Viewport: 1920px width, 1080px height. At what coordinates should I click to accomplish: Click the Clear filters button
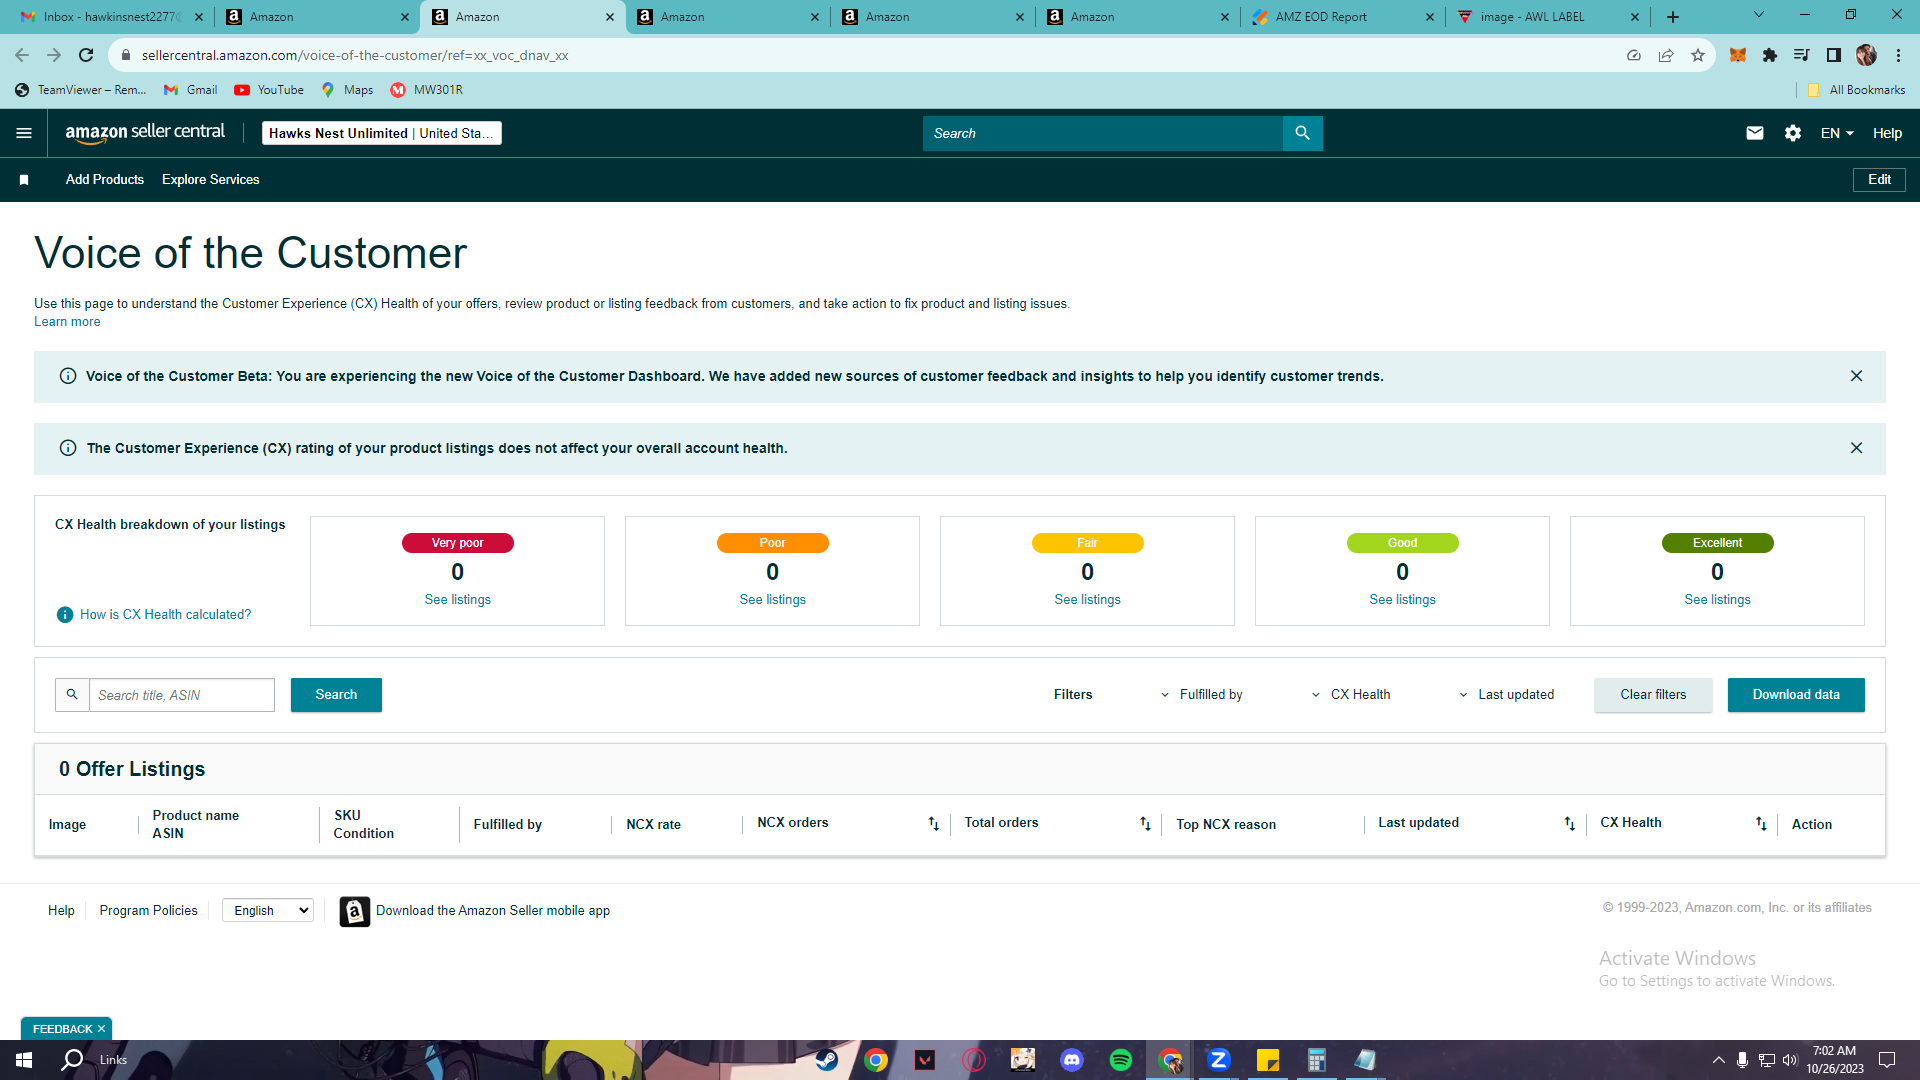tap(1653, 695)
